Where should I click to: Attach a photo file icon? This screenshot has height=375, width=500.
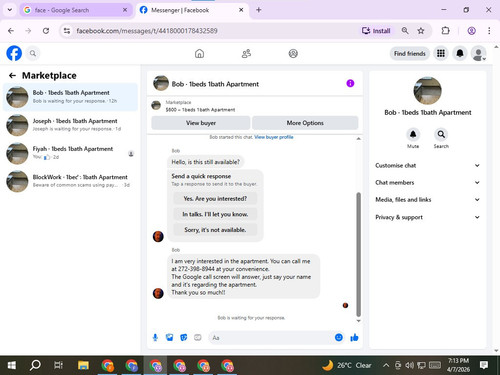click(170, 338)
